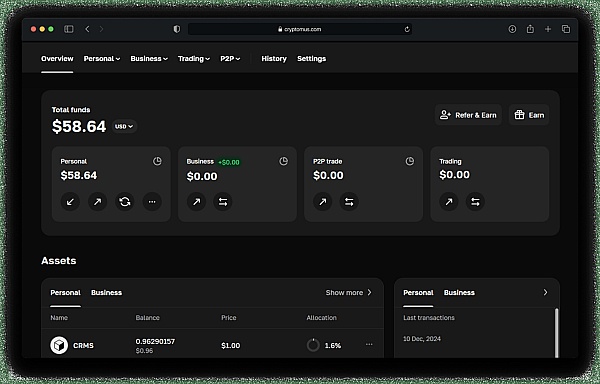Click the convert cycle icon in Personal card

(125, 202)
